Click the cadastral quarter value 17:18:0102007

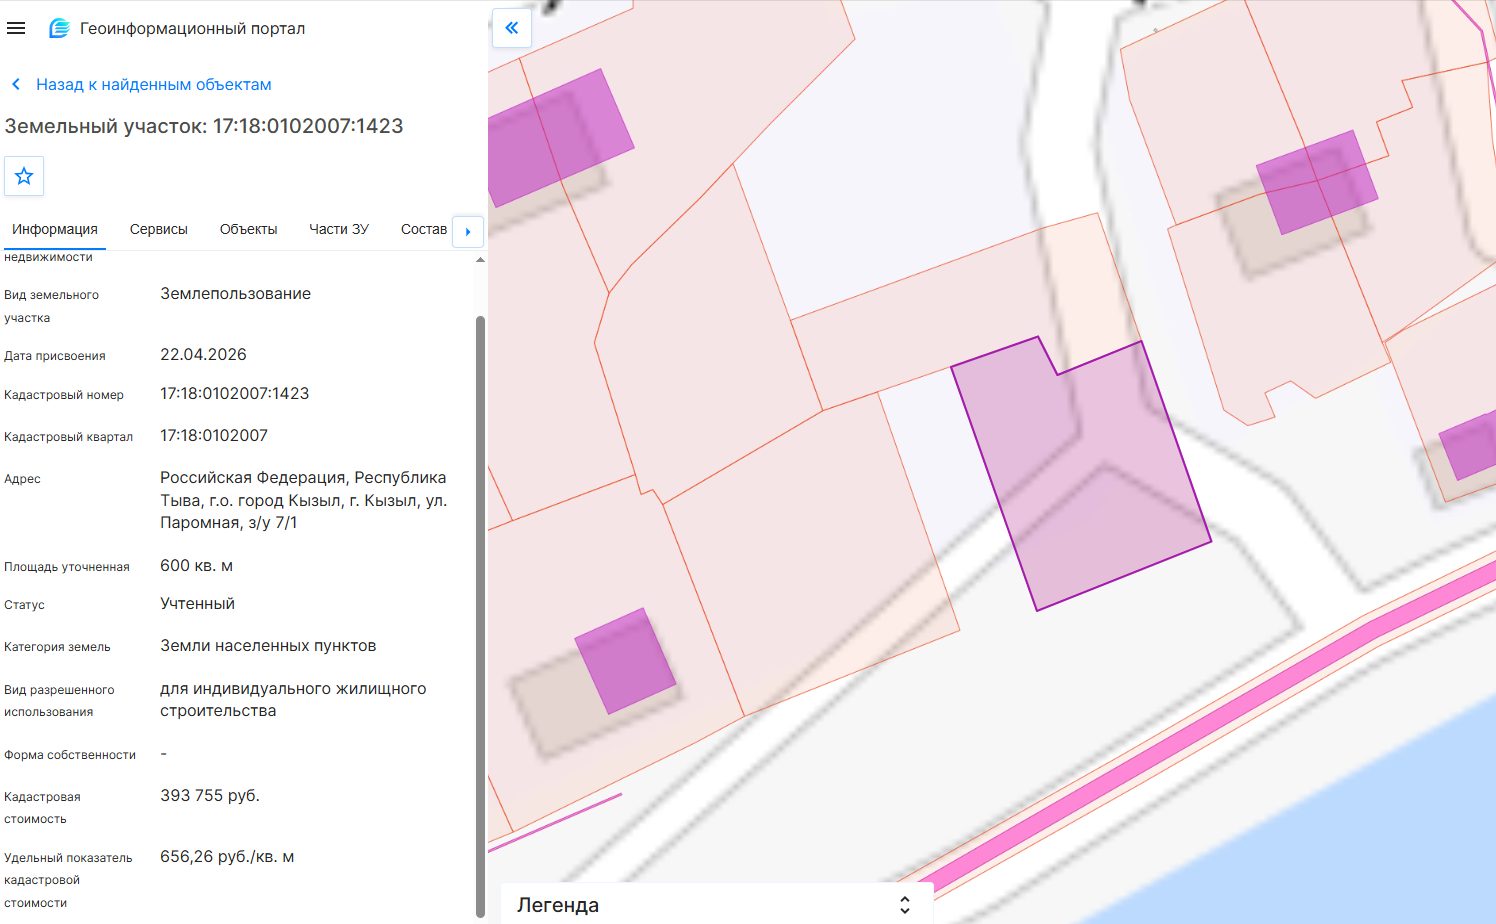tap(214, 436)
